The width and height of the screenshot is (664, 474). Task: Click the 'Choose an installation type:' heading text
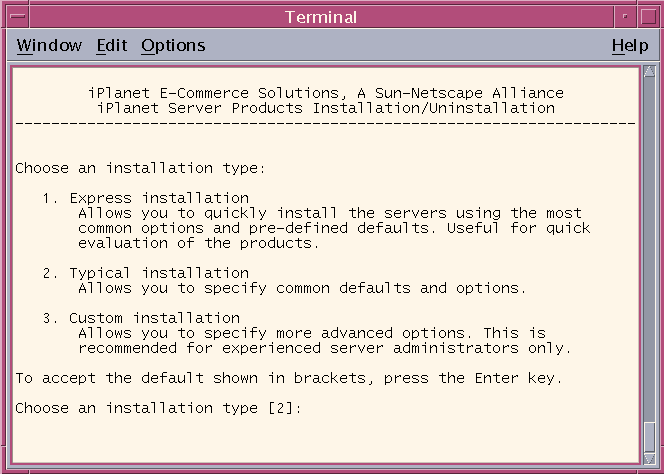tap(140, 168)
